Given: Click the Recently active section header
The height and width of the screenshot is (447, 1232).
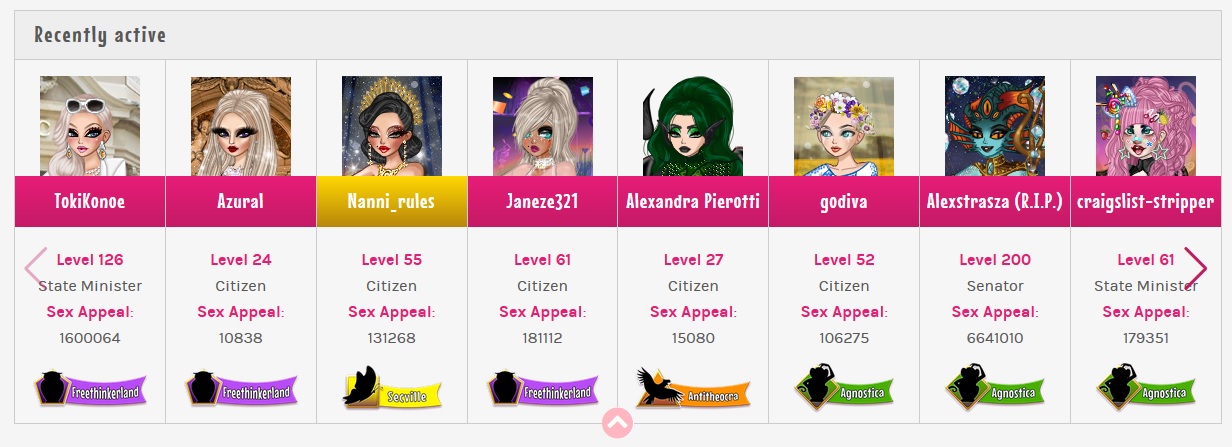Looking at the screenshot, I should point(100,35).
